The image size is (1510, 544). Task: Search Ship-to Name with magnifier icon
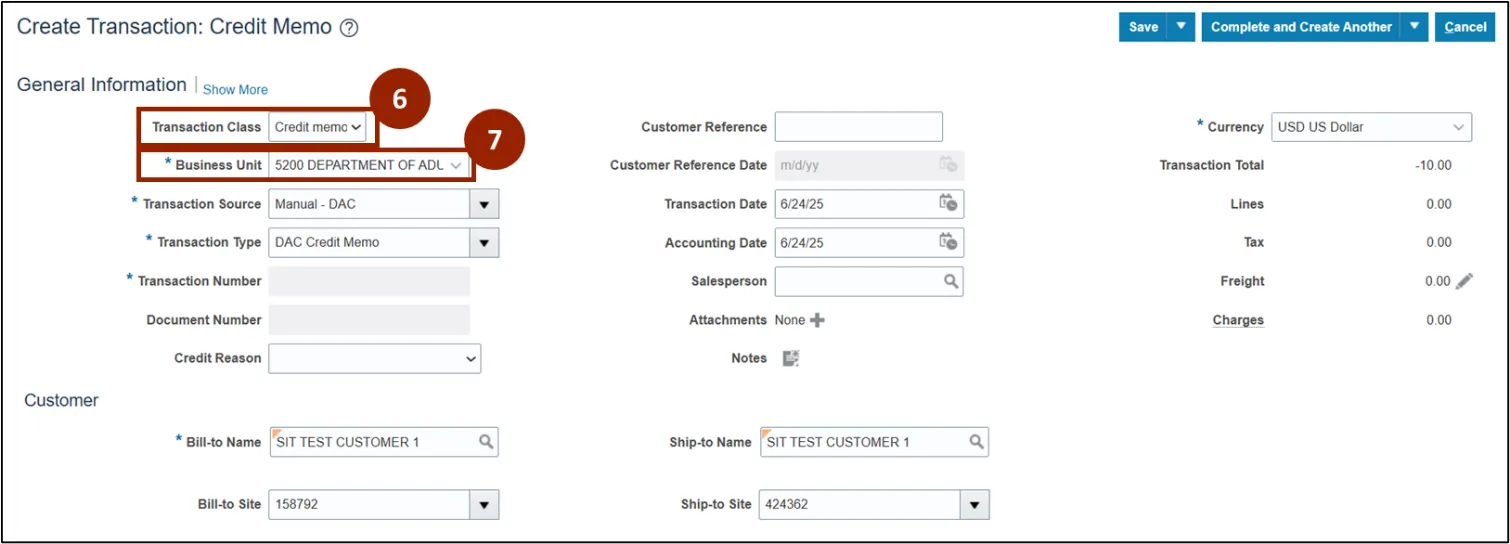[x=976, y=442]
